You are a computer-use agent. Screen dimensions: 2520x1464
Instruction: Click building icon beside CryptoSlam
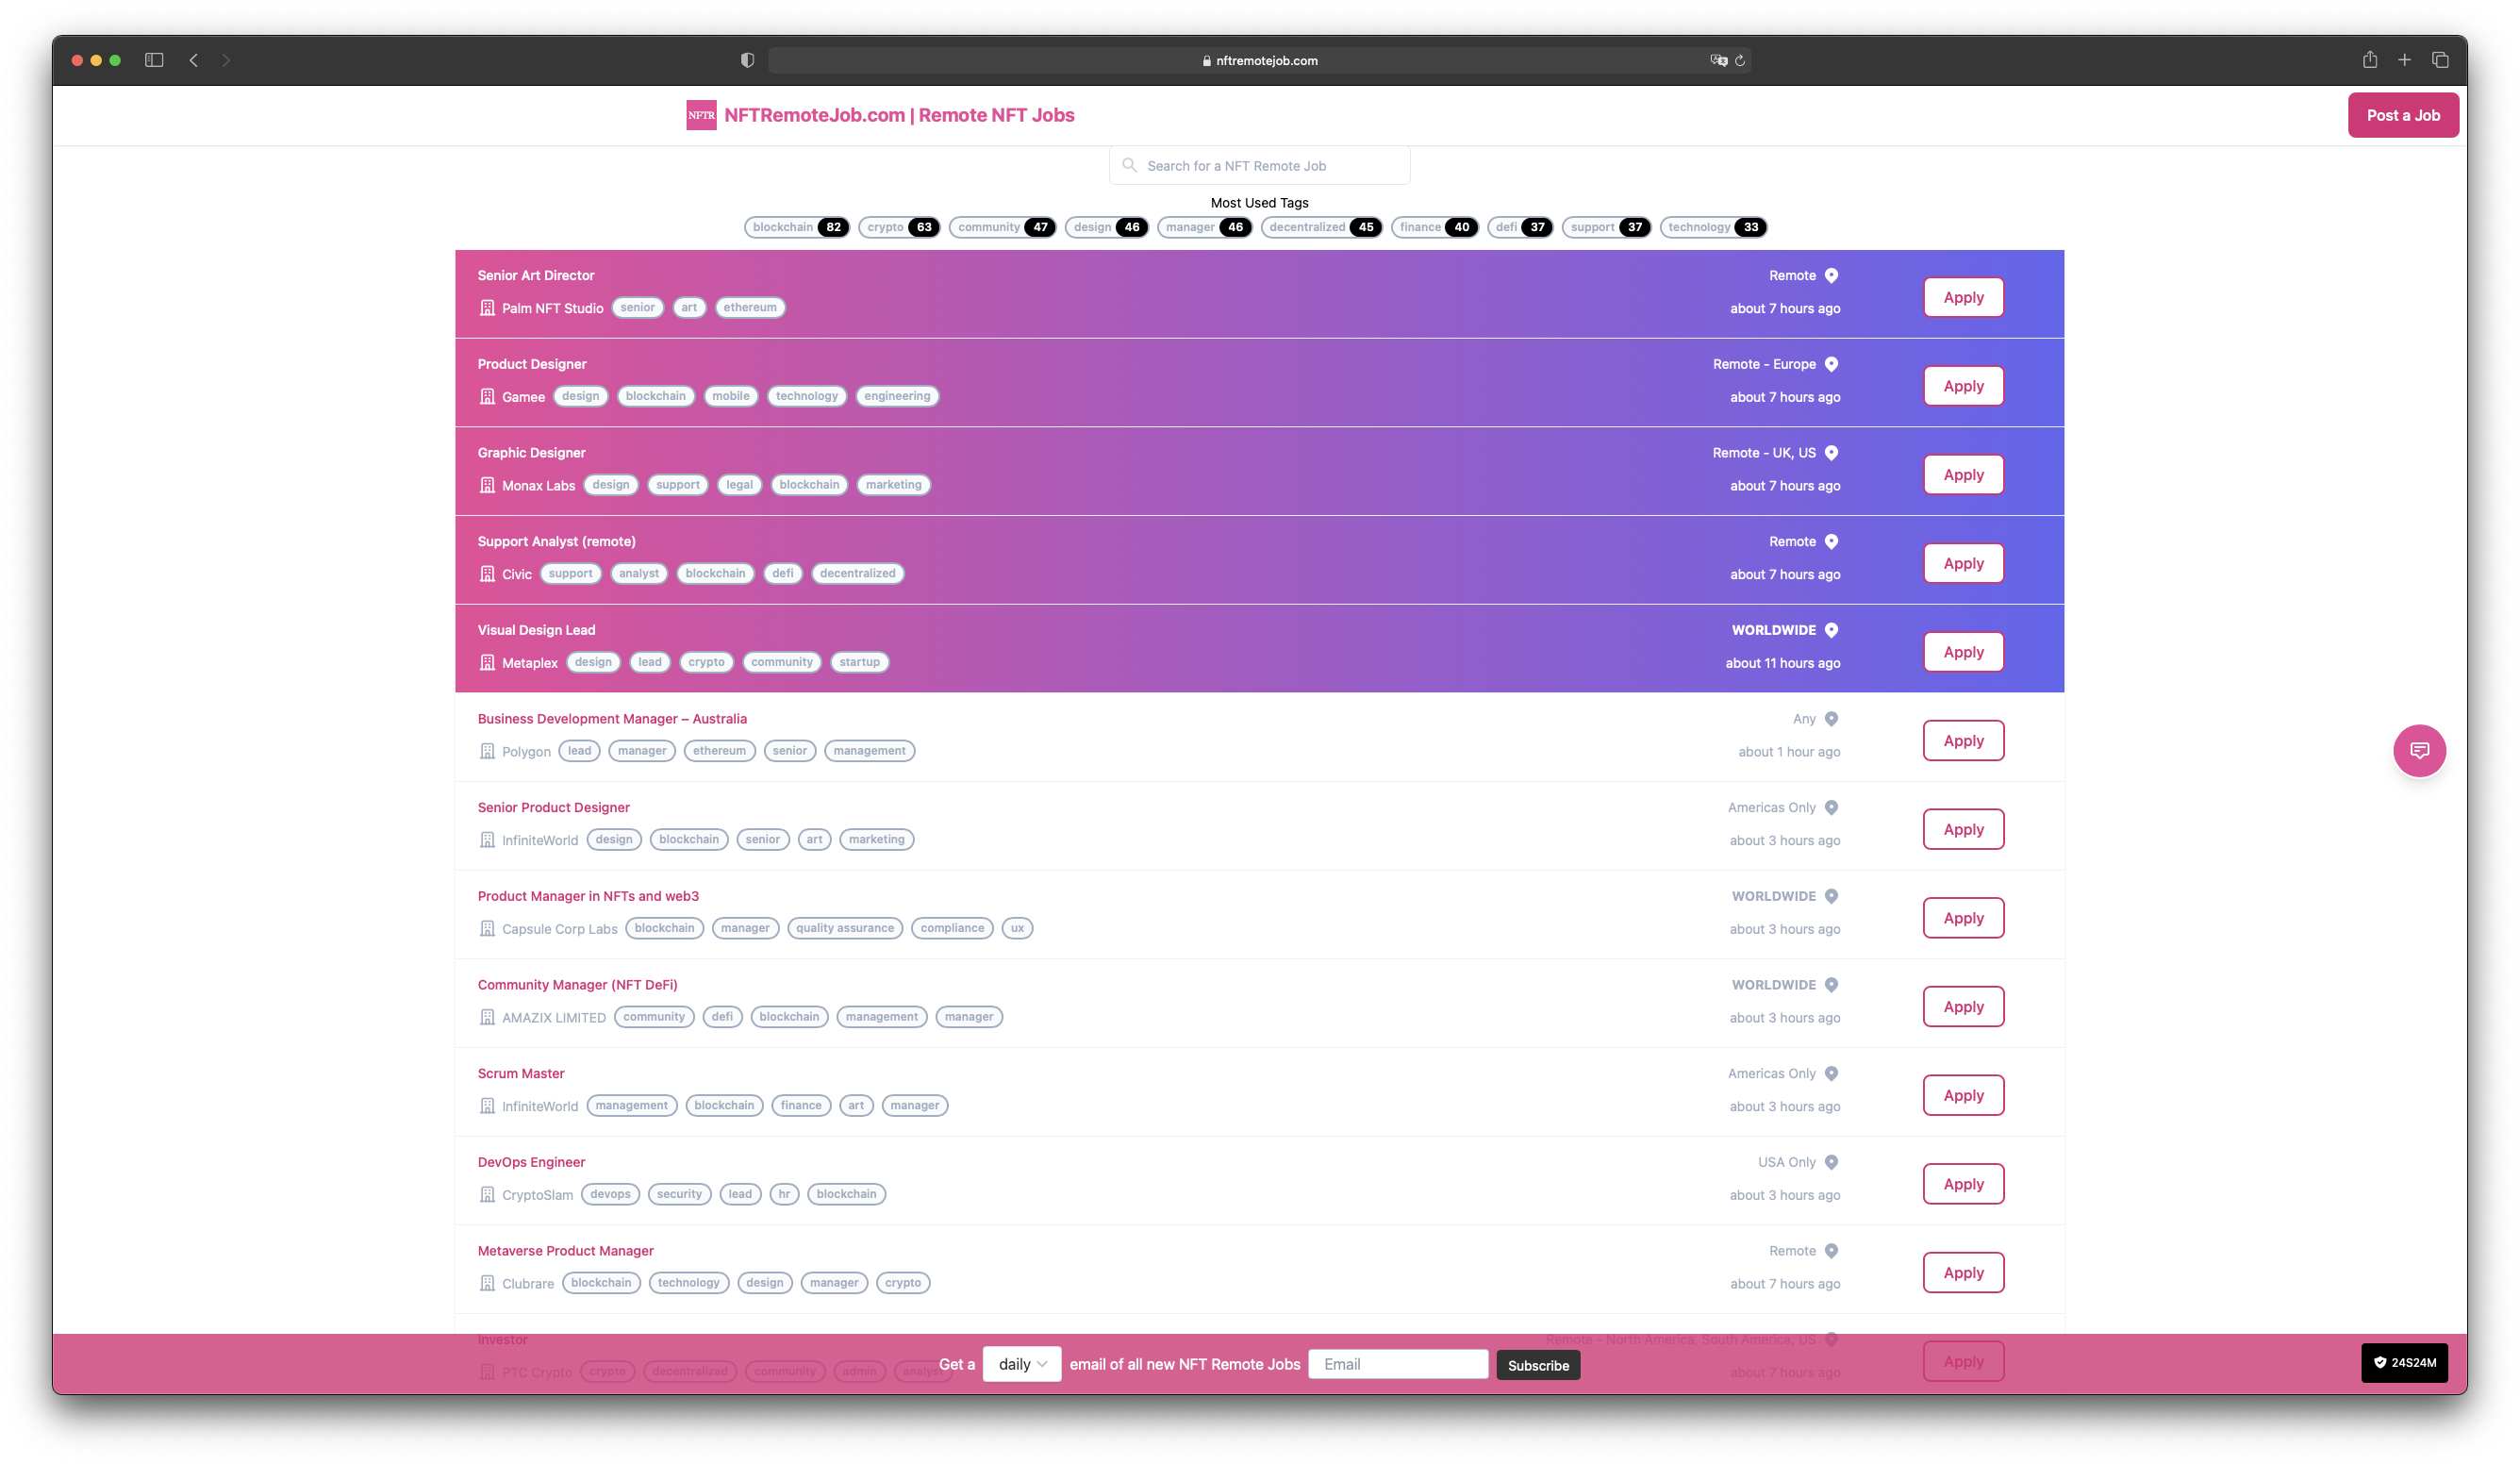(487, 1194)
